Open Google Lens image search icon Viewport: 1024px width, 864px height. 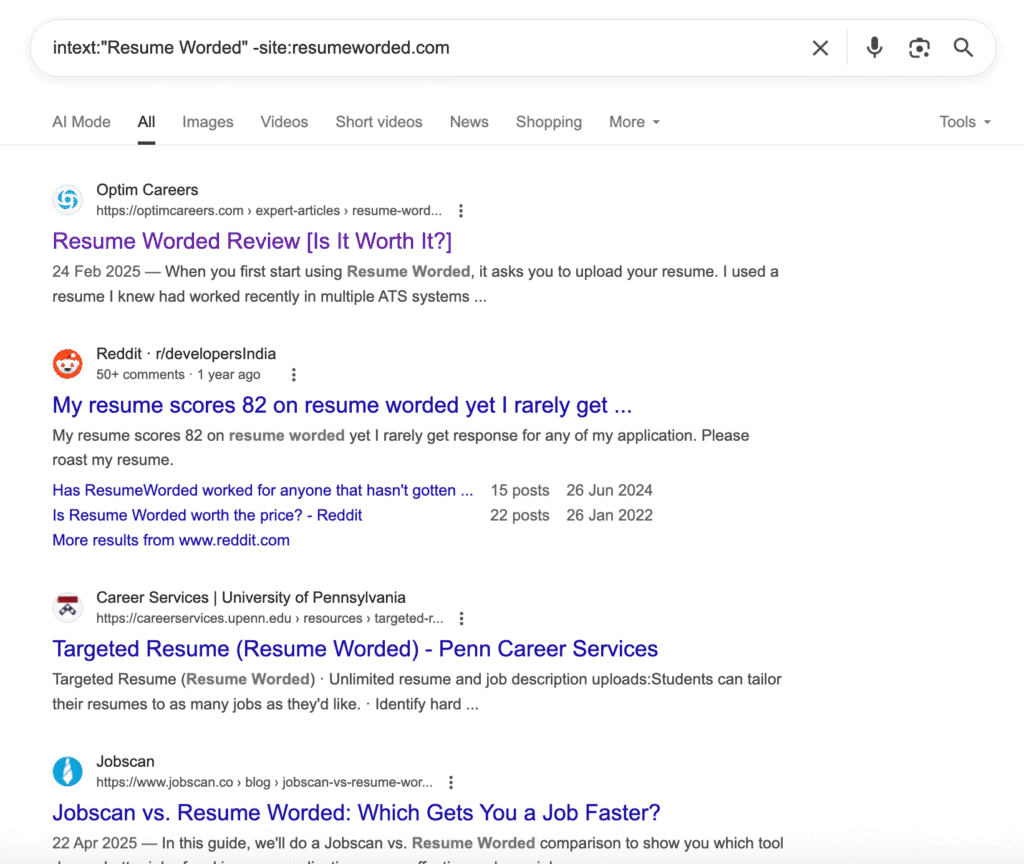pyautogui.click(x=920, y=48)
